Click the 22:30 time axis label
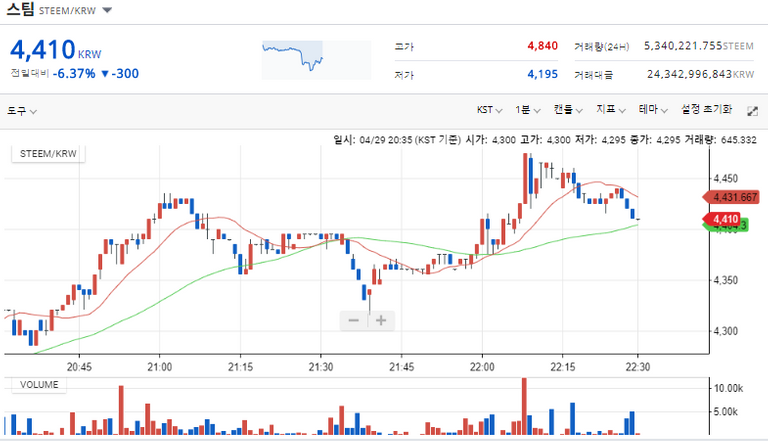This screenshot has width=768, height=441. click(638, 367)
